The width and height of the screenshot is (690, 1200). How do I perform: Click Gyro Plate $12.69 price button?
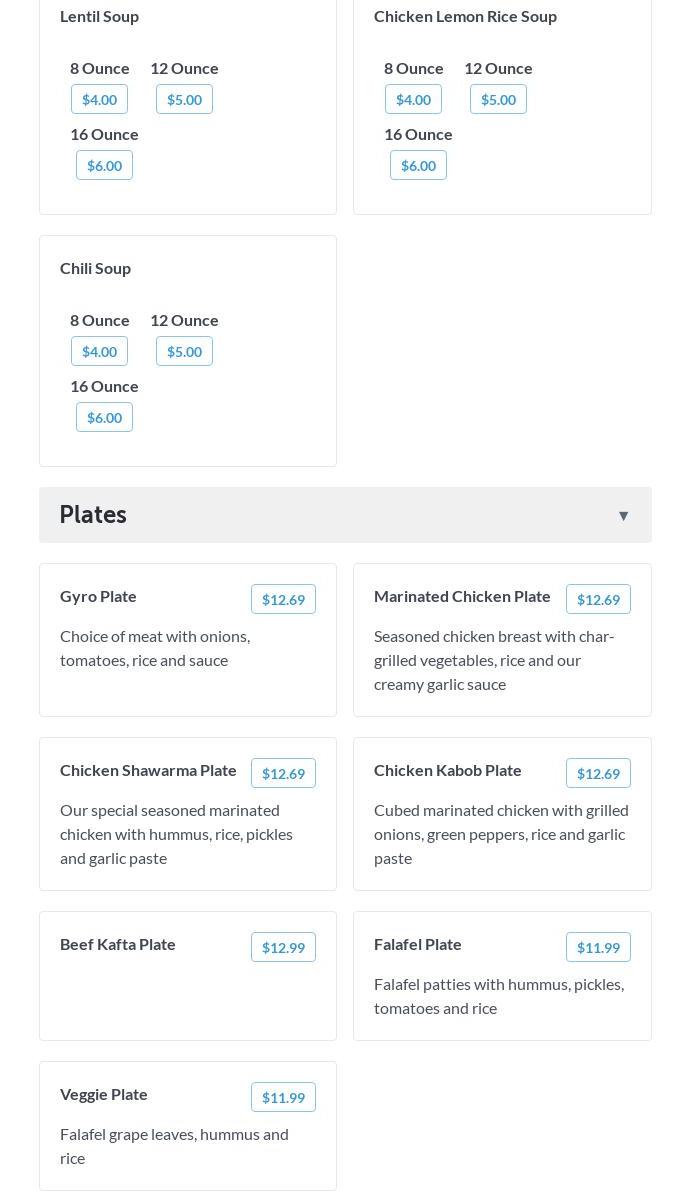pyautogui.click(x=283, y=600)
